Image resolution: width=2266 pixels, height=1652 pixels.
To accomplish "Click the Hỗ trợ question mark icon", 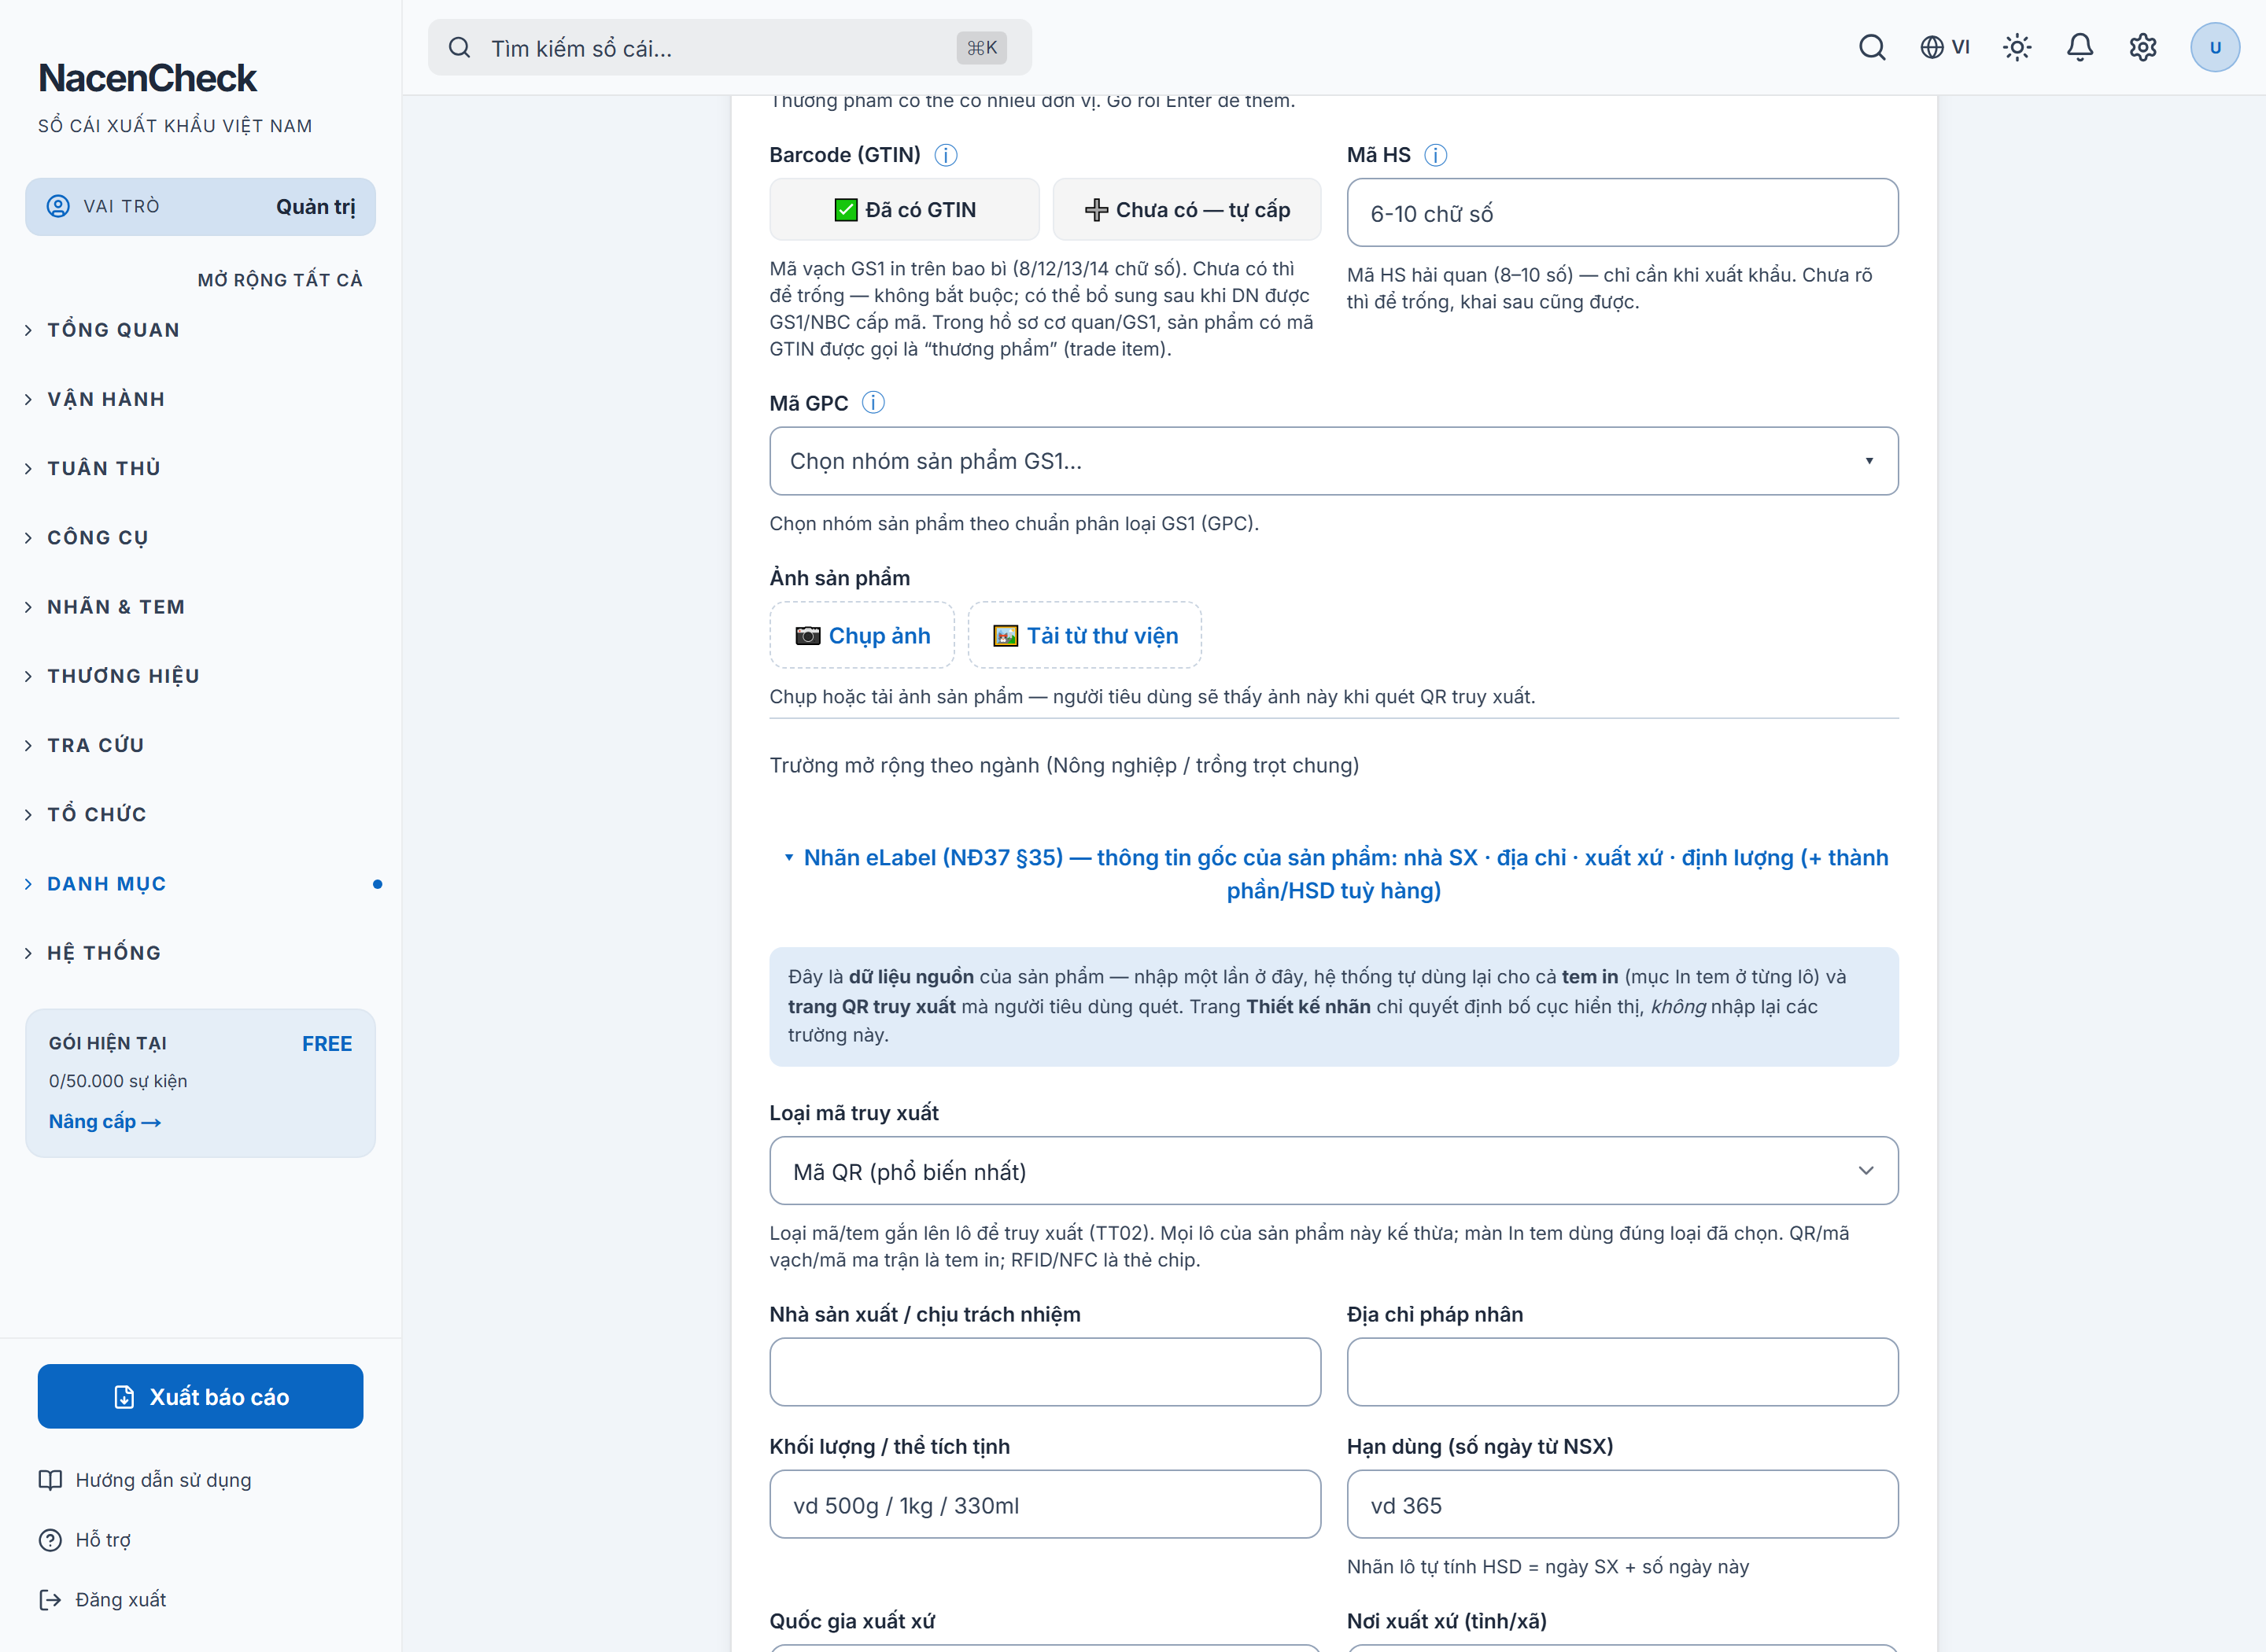I will click(x=50, y=1540).
